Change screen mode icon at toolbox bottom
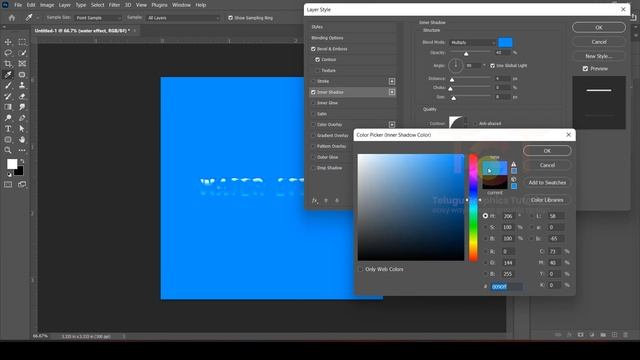The width and height of the screenshot is (640, 360). tap(22, 184)
